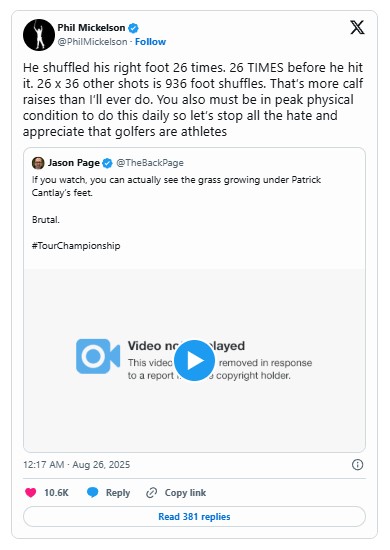Viewport: 390px width, 550px height.
Task: Click the 10.6K likes count
Action: click(56, 493)
